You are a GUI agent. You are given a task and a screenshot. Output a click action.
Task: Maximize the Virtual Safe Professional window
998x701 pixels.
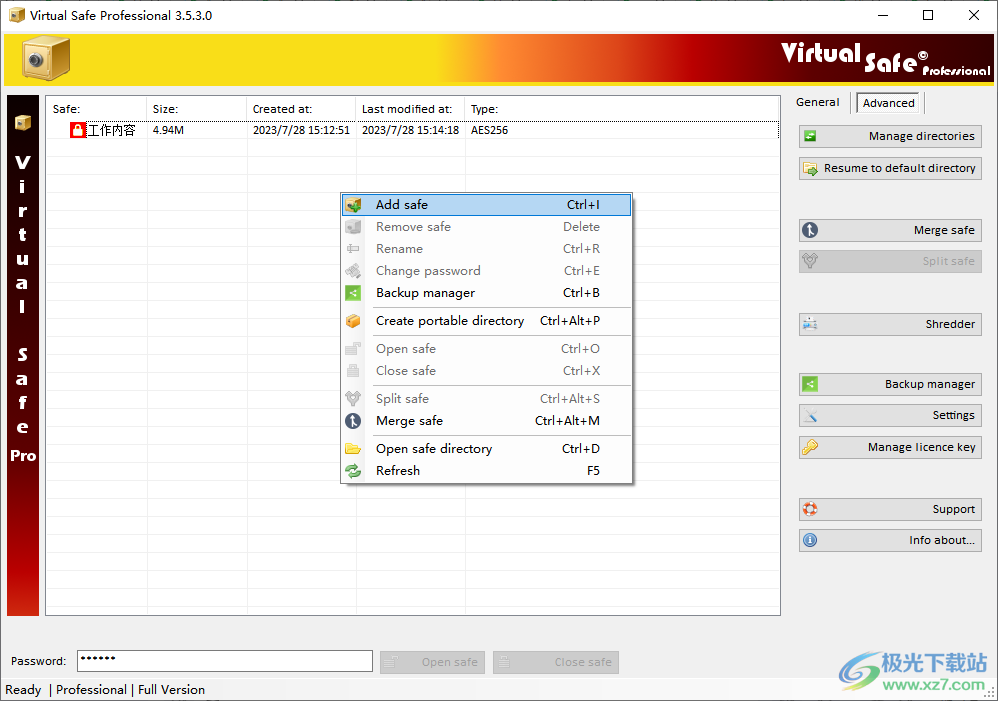click(x=928, y=15)
